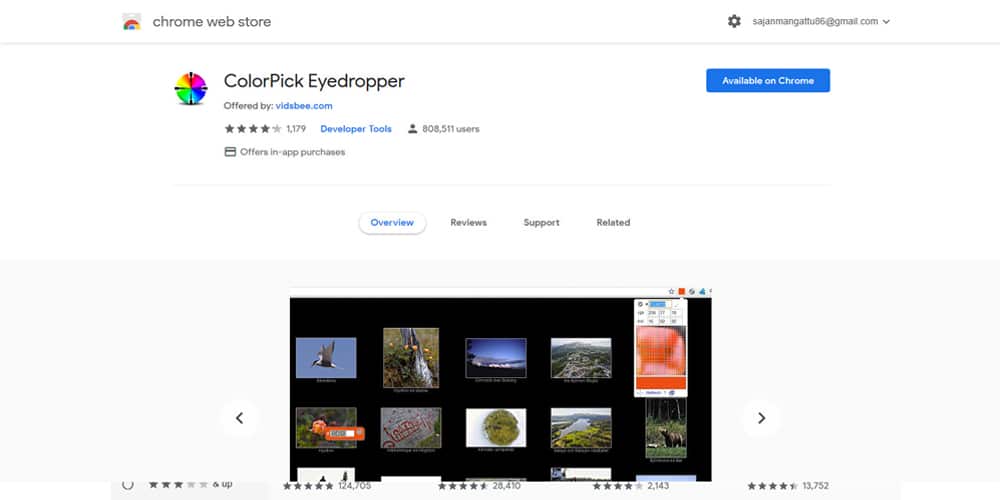
Task: Open the 1,179 ratings count
Action: tap(296, 129)
